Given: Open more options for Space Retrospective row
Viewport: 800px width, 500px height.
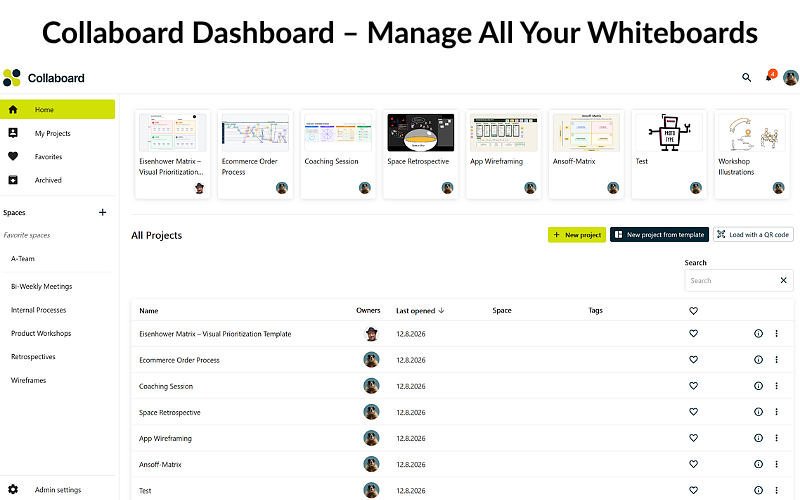Looking at the screenshot, I should (777, 412).
